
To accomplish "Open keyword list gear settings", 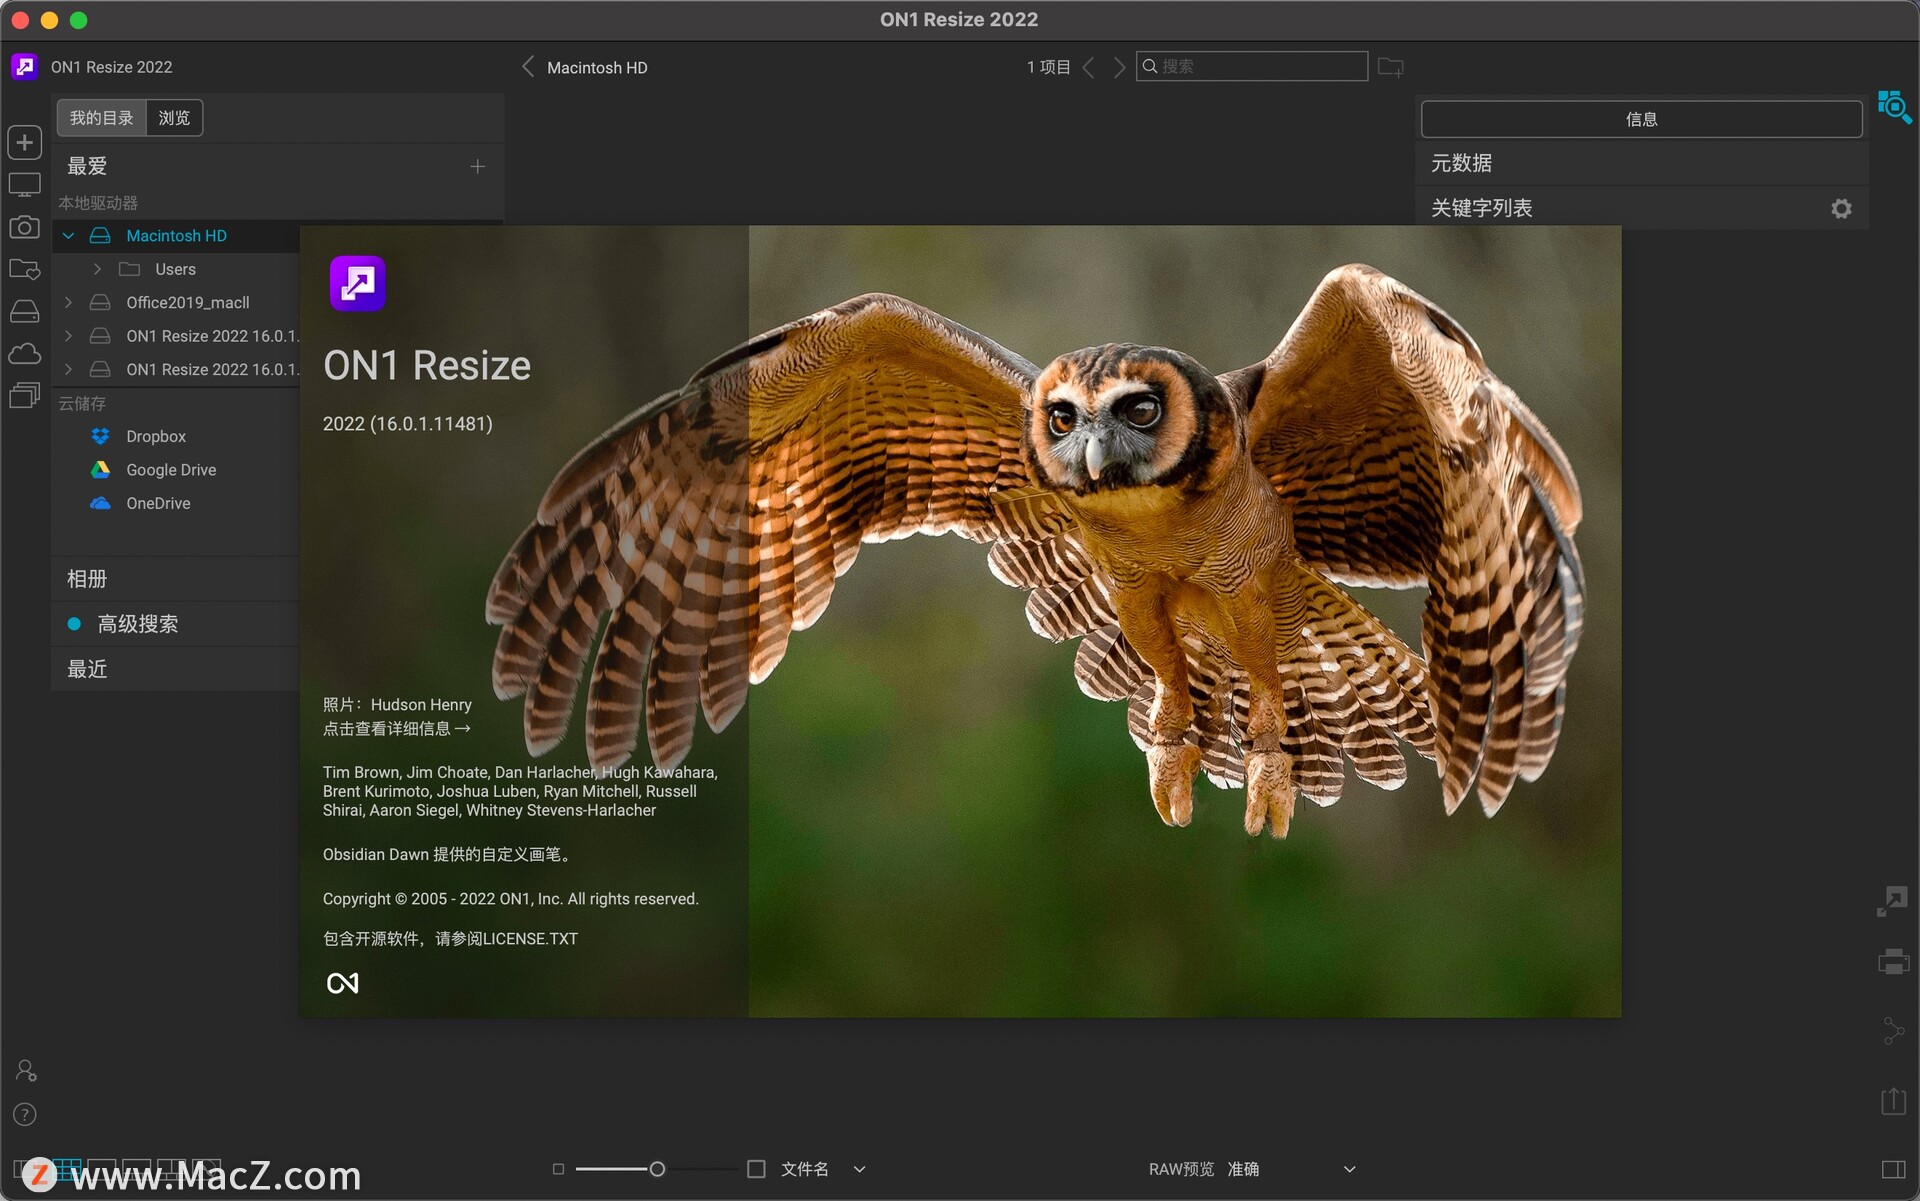I will (1841, 208).
